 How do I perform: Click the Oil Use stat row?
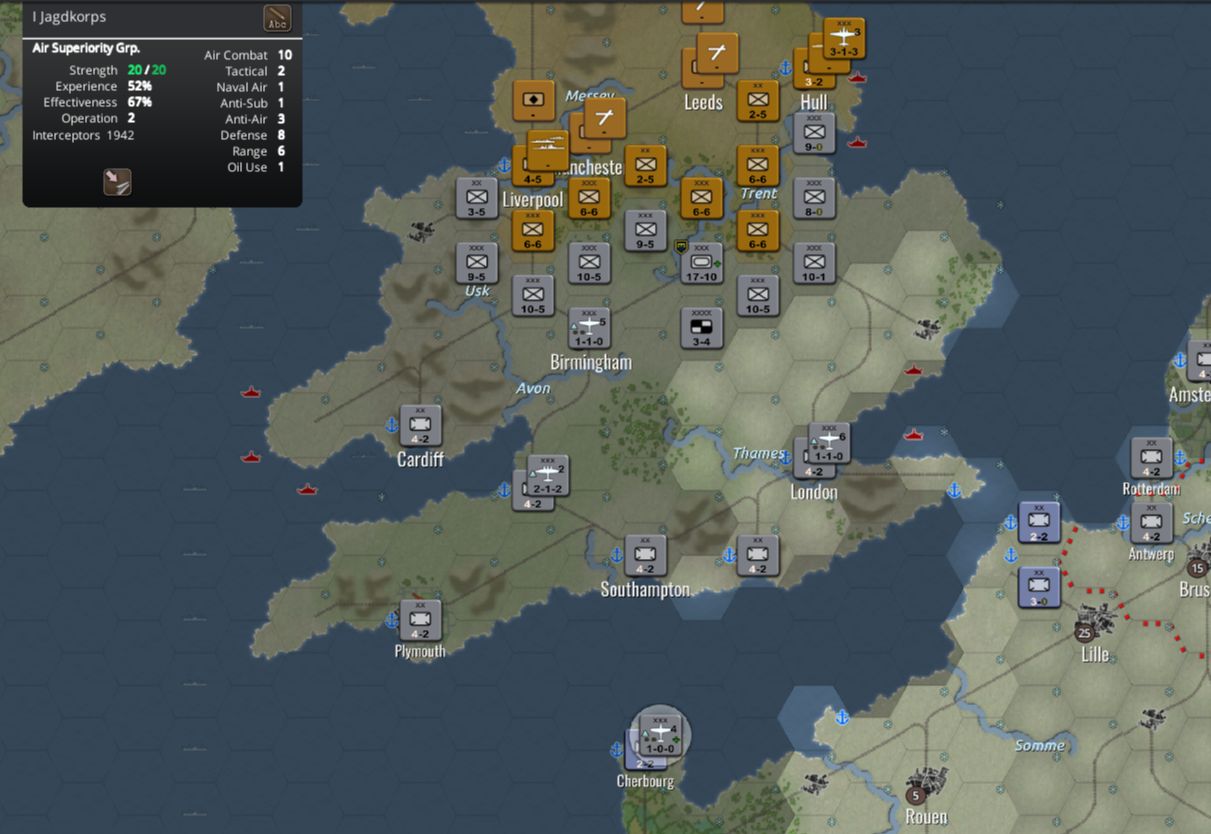[256, 167]
